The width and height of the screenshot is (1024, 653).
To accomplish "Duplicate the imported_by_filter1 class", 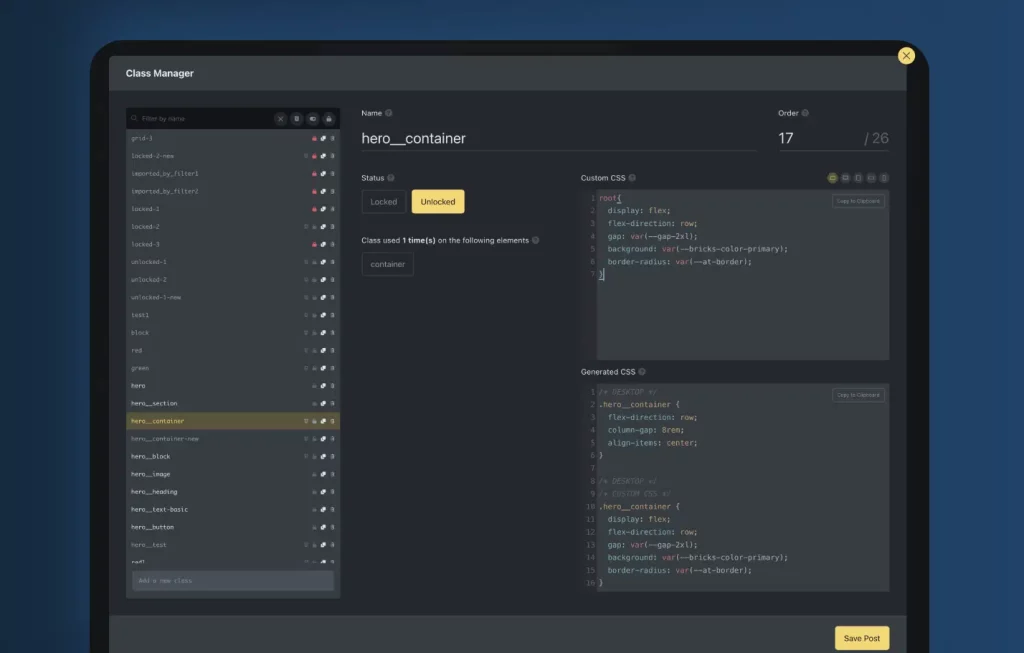I will point(323,174).
